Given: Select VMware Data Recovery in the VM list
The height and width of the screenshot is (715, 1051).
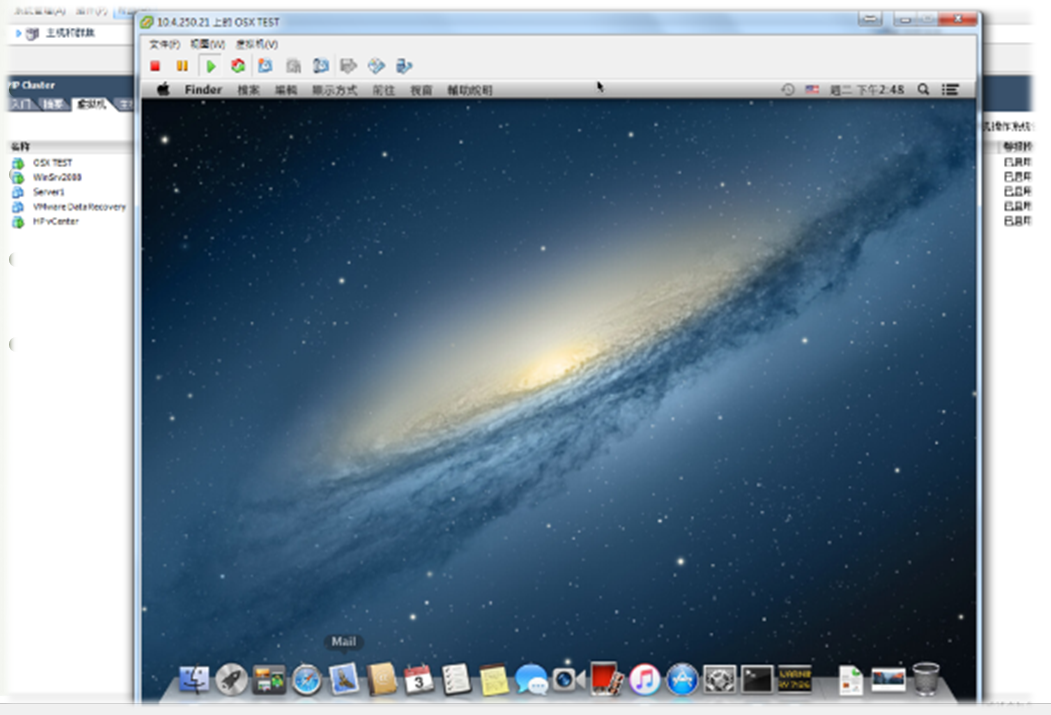Looking at the screenshot, I should [79, 207].
